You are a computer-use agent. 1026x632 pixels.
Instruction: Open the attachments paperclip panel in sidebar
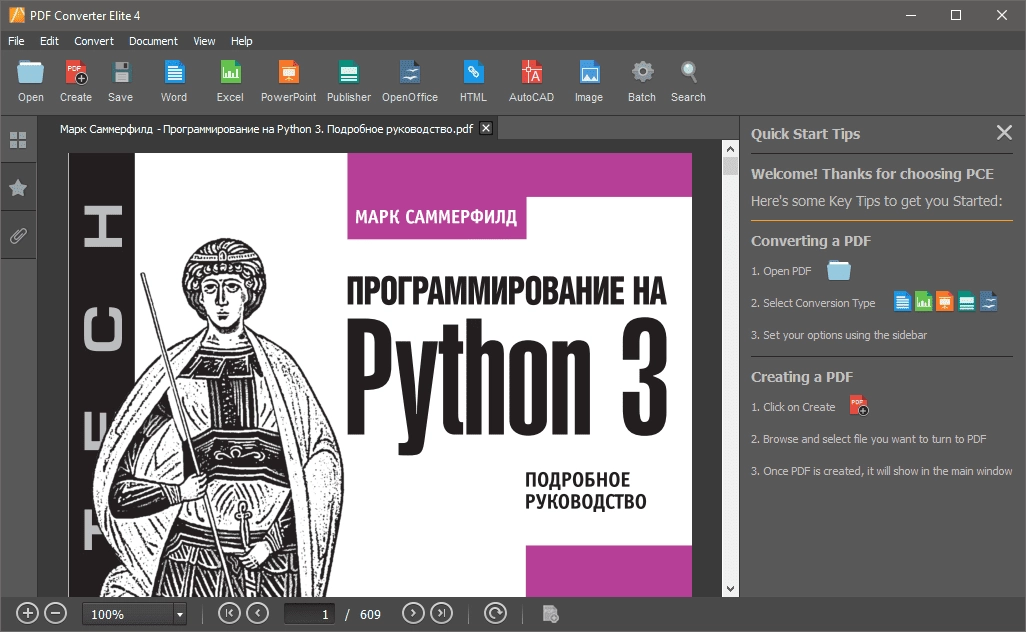tap(18, 236)
